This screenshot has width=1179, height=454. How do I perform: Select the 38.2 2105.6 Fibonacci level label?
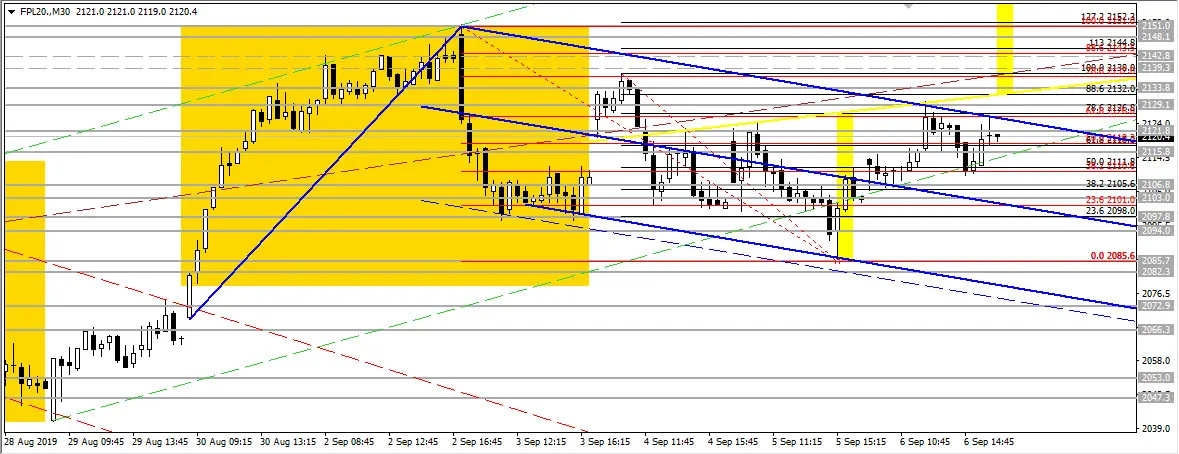(1108, 183)
